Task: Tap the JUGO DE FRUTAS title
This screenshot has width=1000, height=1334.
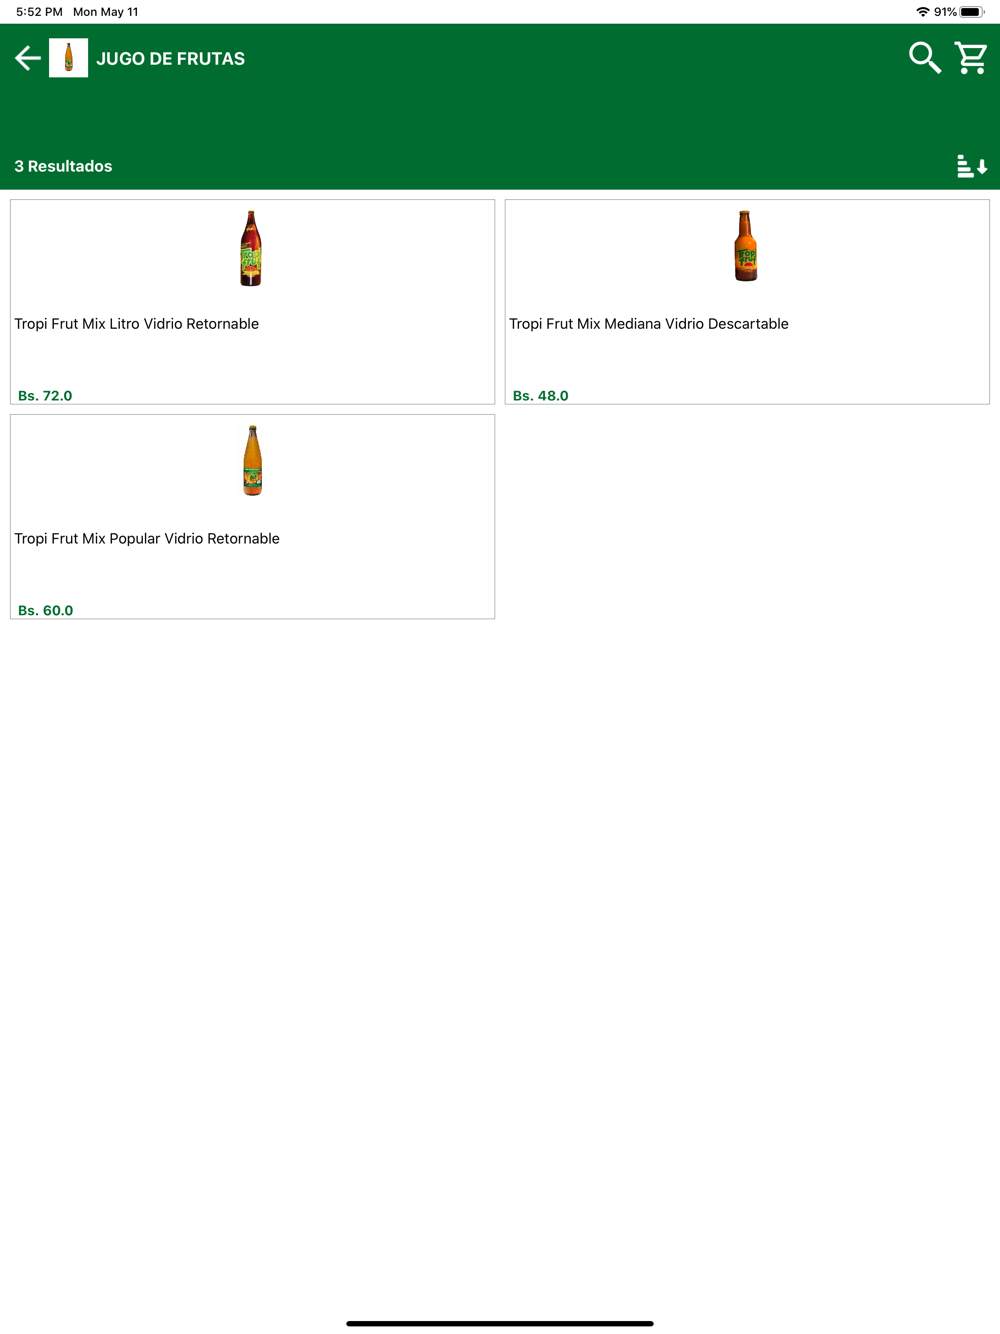Action: click(171, 59)
